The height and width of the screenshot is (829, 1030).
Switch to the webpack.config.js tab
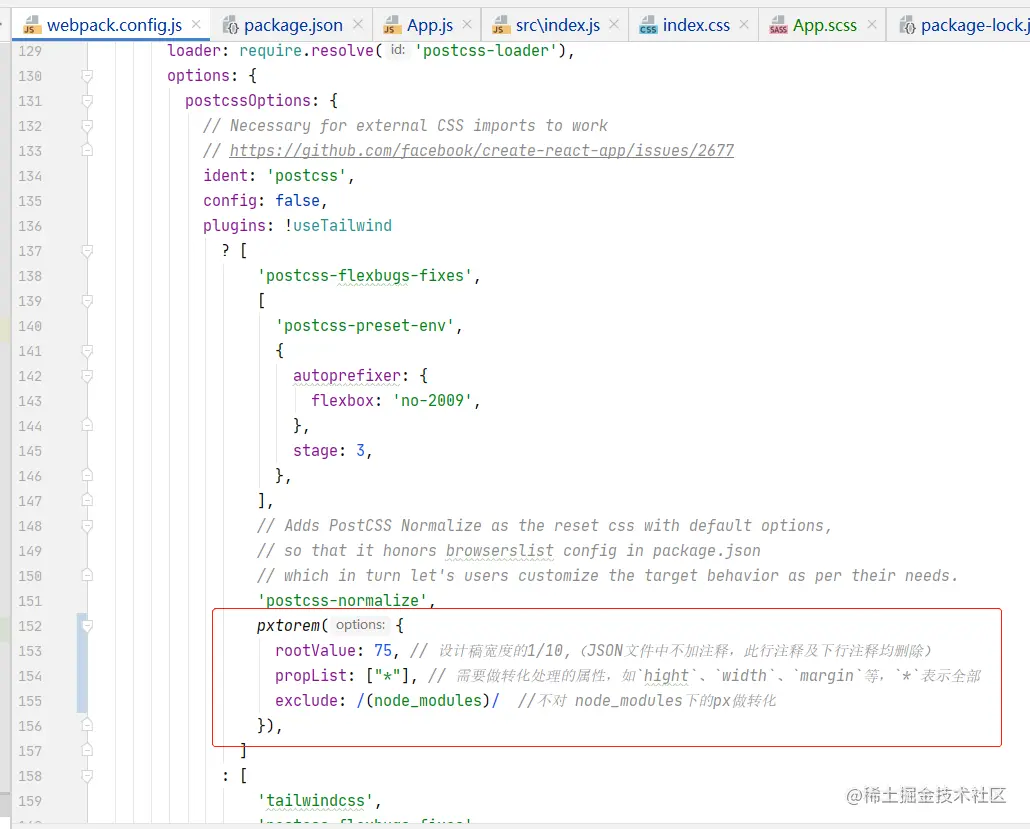(114, 25)
